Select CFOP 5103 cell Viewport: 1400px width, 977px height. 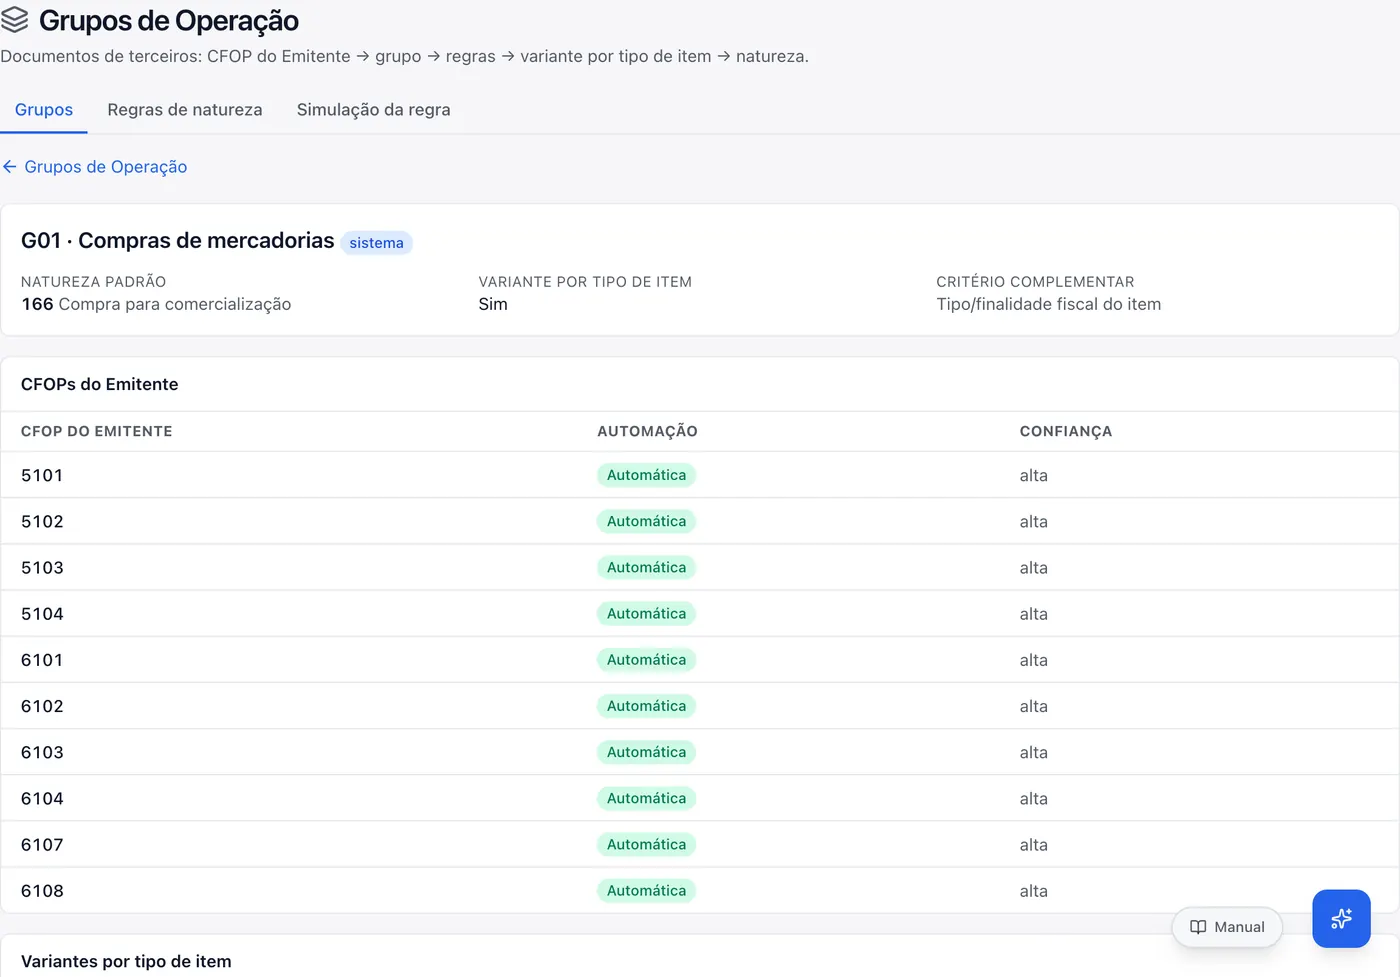(x=42, y=567)
